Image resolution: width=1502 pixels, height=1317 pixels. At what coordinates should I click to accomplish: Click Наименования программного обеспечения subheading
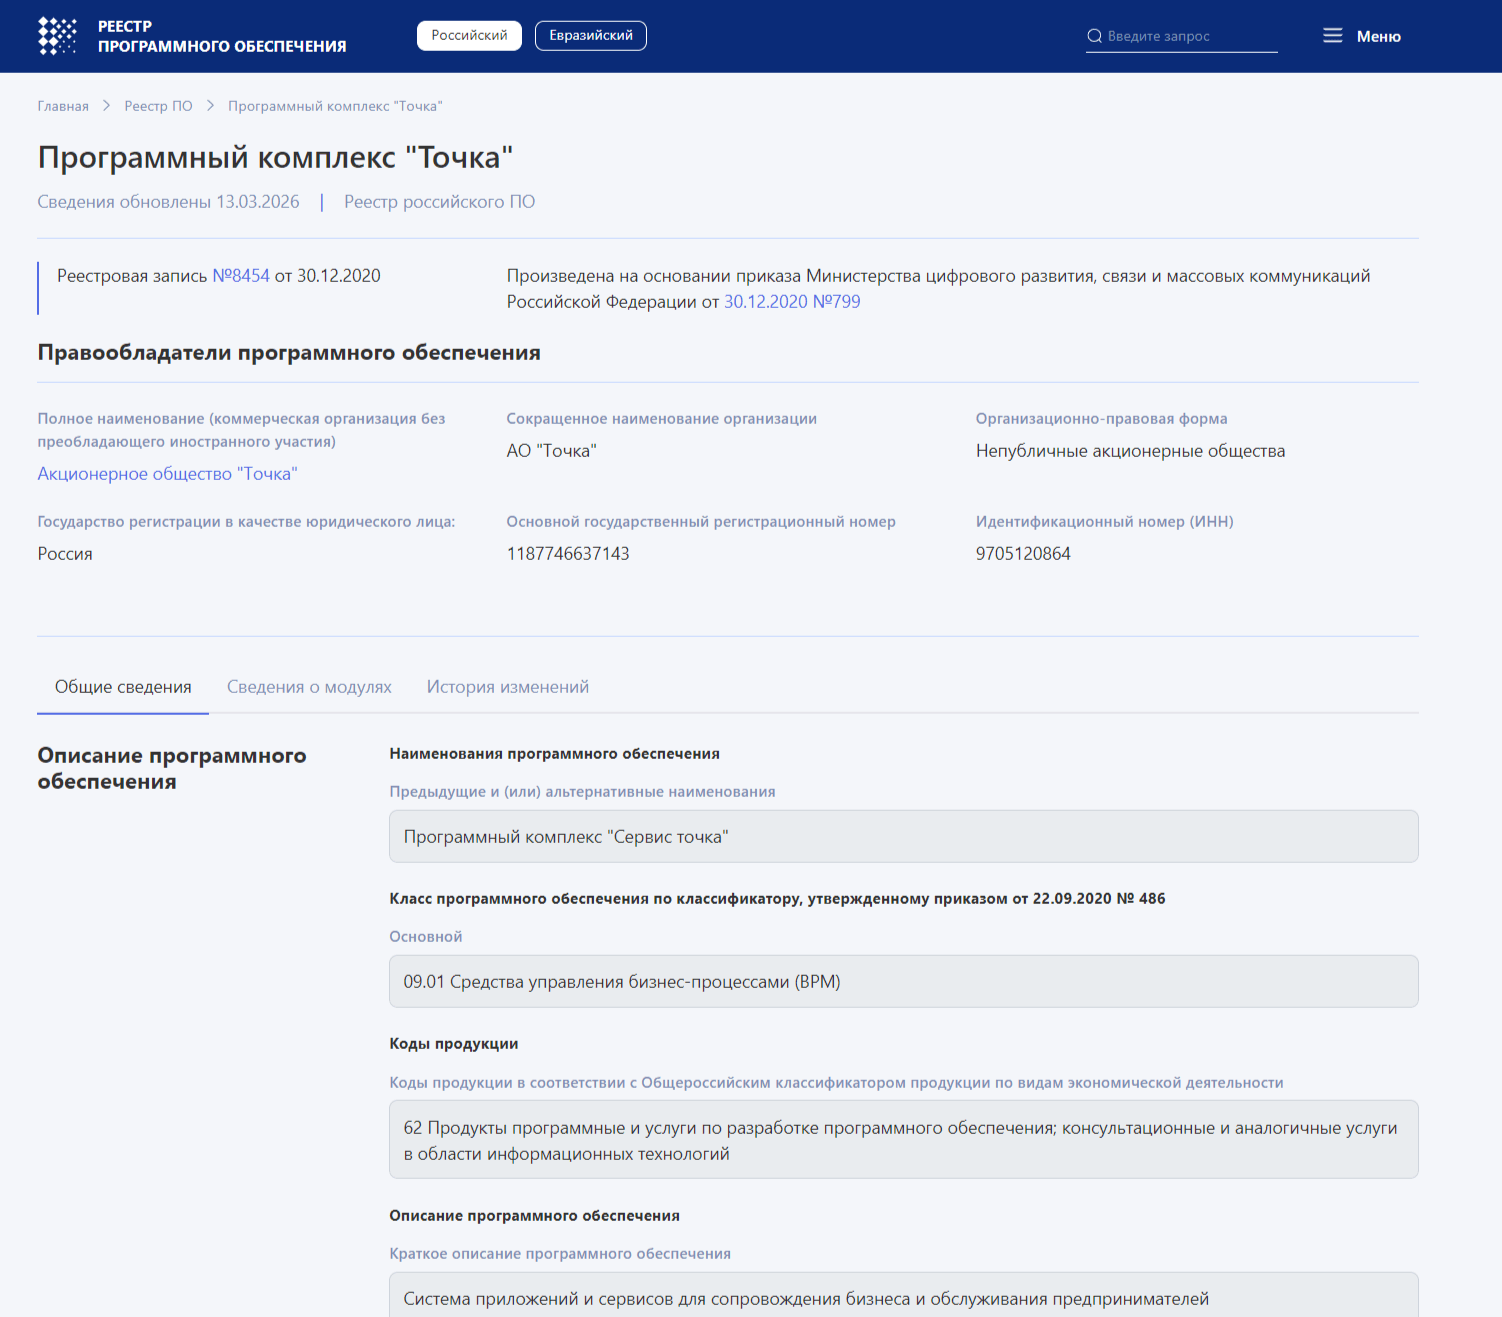point(555,754)
